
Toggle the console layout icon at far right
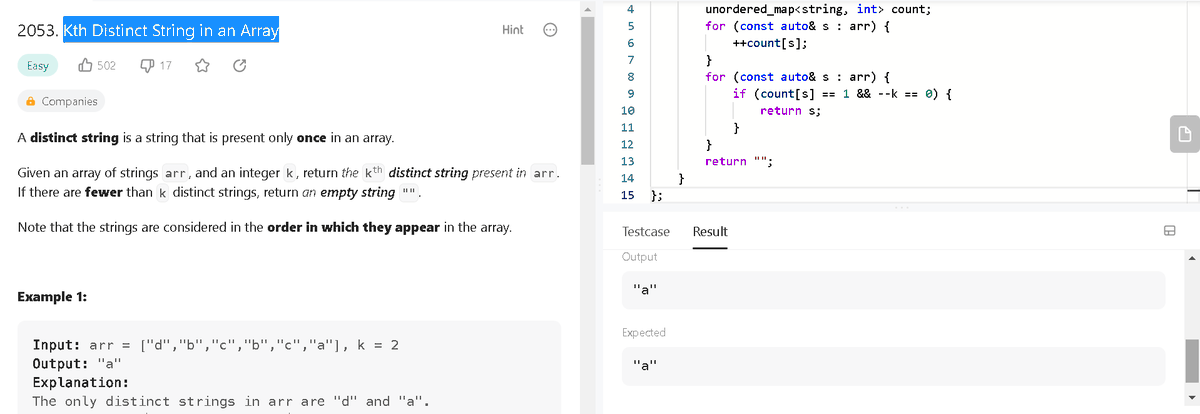(1168, 231)
